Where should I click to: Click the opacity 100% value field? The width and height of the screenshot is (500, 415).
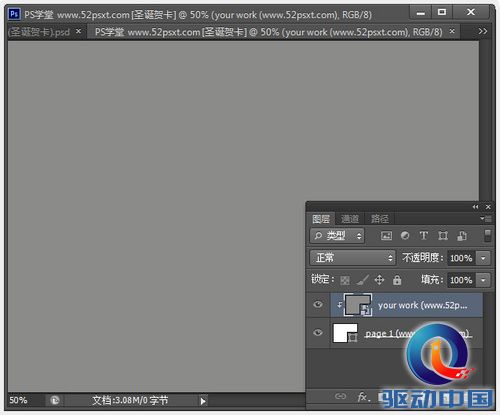(461, 258)
